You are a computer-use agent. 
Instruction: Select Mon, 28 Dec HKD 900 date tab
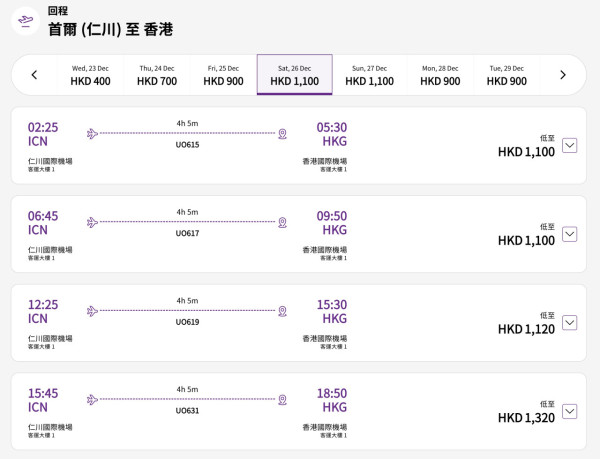(x=440, y=75)
